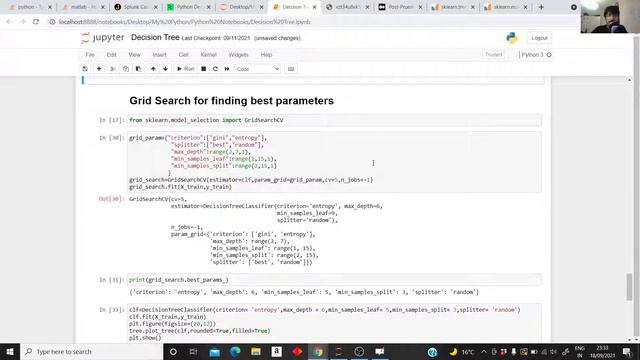Open Google Chrome from the taskbar
This screenshot has width=640, height=360.
click(x=318, y=351)
